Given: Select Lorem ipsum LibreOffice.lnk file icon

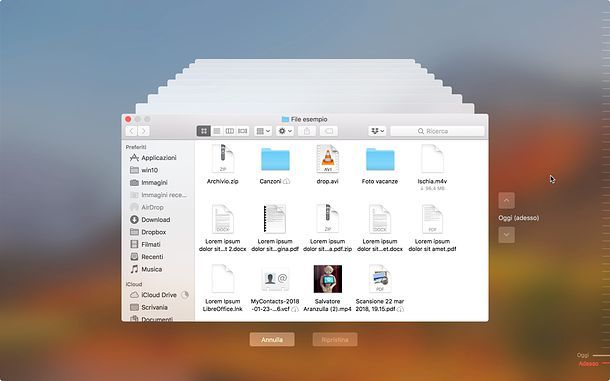Looking at the screenshot, I should pos(223,279).
